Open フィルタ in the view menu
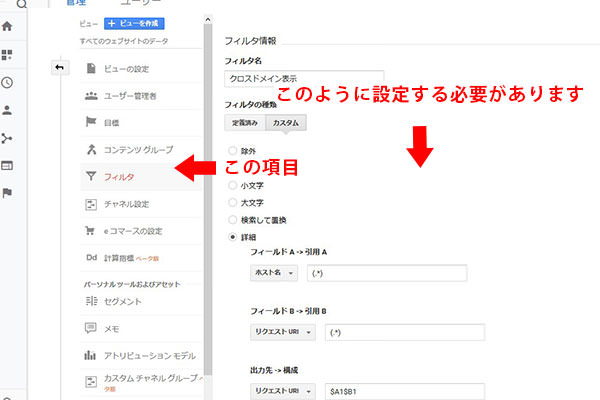This screenshot has width=600, height=400. [x=119, y=177]
